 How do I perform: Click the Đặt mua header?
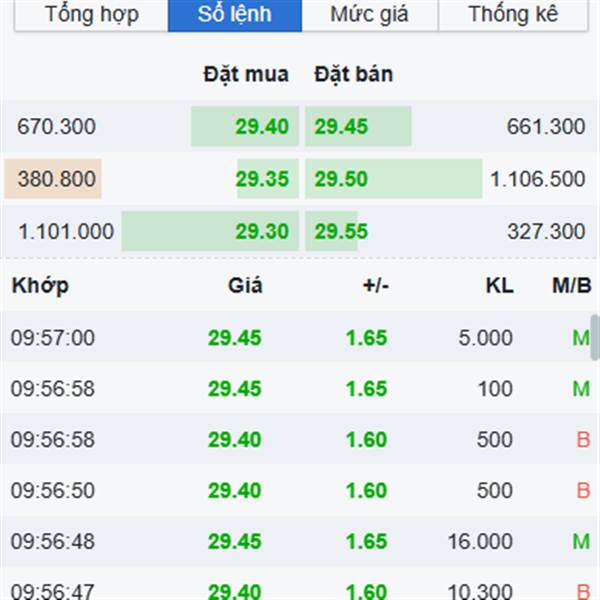(x=246, y=74)
